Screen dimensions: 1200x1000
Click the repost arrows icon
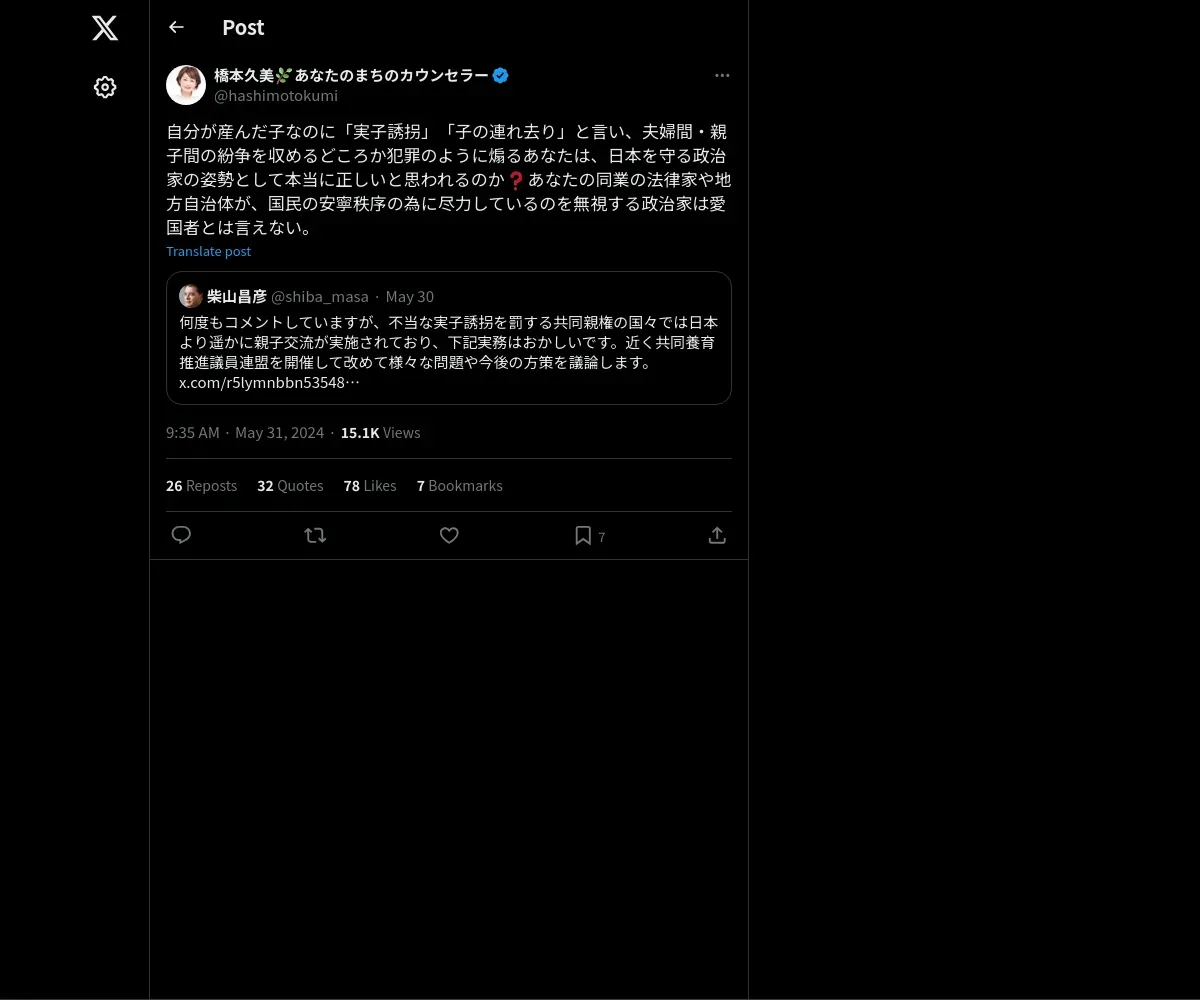click(315, 535)
